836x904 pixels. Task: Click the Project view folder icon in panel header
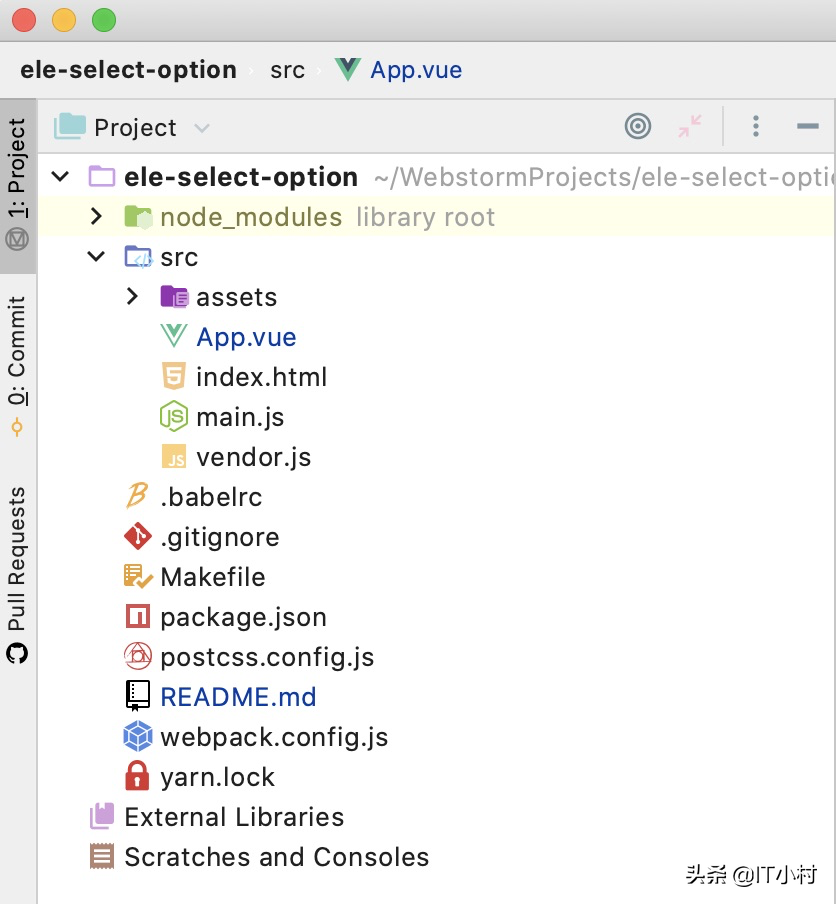tap(70, 126)
